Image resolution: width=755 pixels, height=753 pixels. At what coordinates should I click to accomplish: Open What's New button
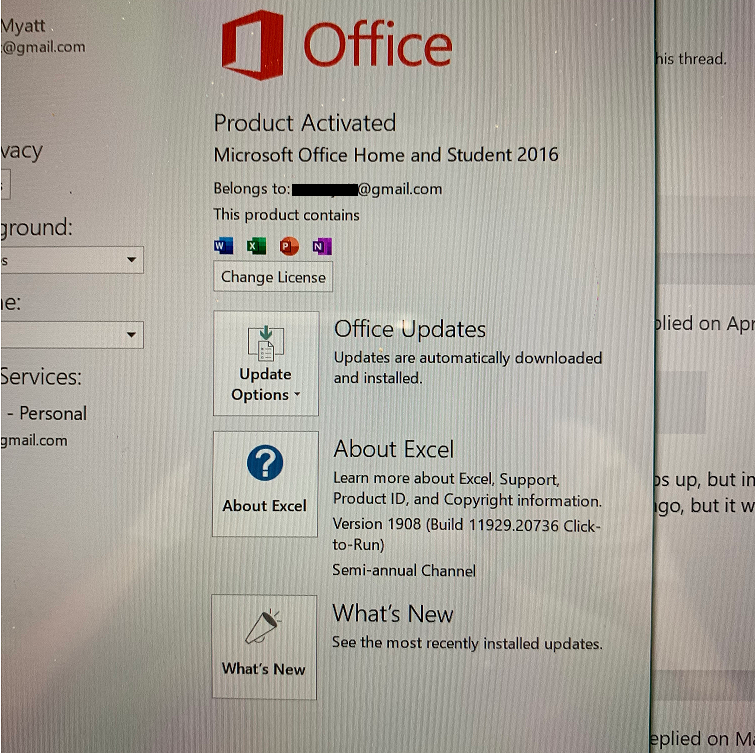(x=264, y=647)
